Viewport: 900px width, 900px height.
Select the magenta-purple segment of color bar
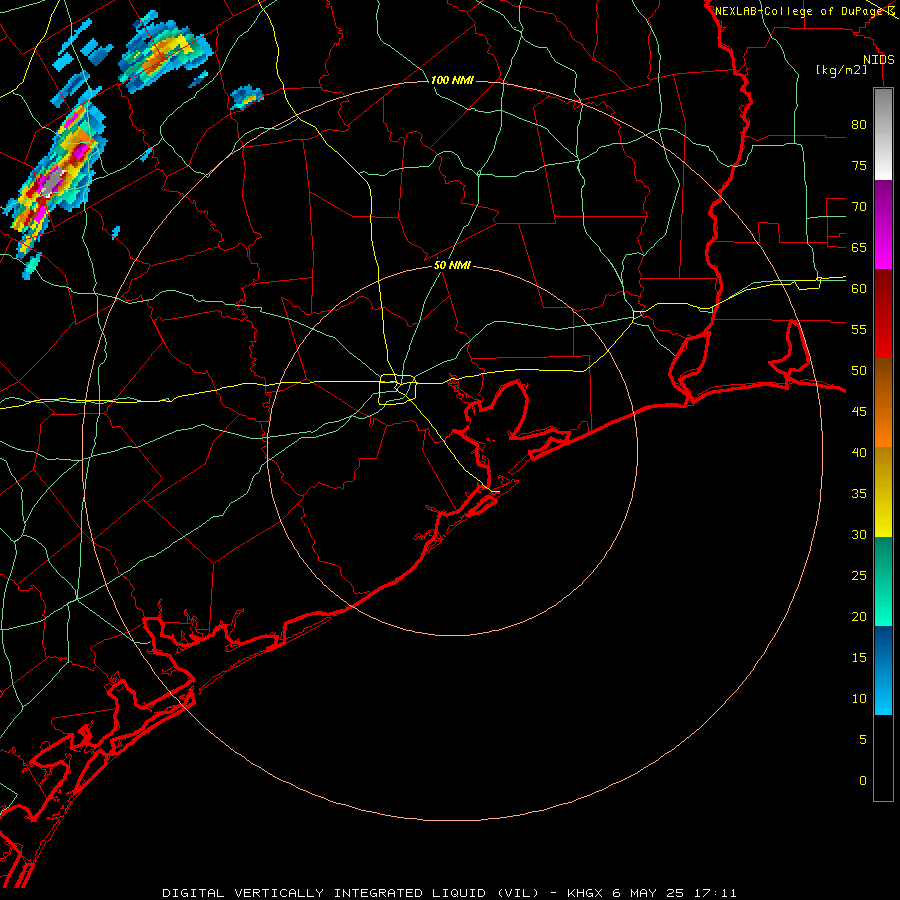883,224
